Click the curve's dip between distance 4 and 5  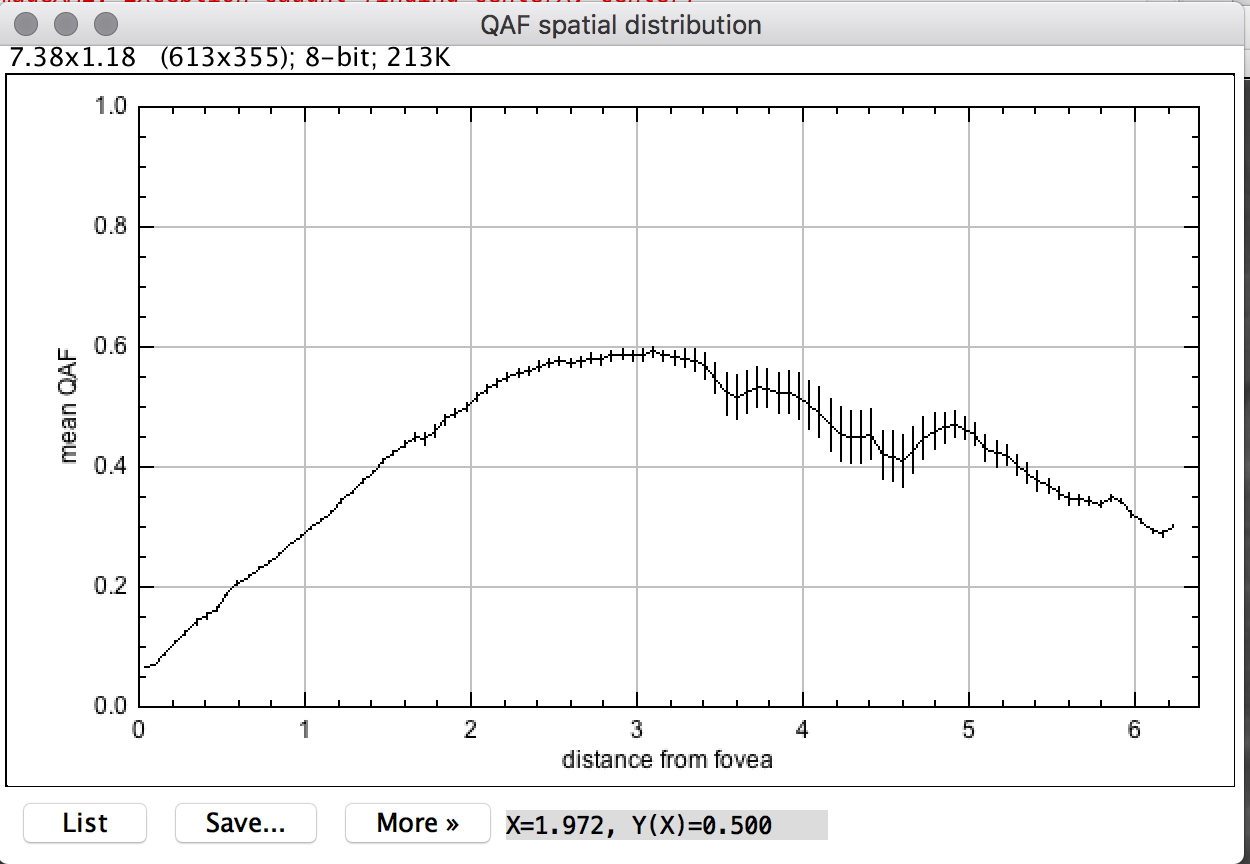[x=902, y=461]
